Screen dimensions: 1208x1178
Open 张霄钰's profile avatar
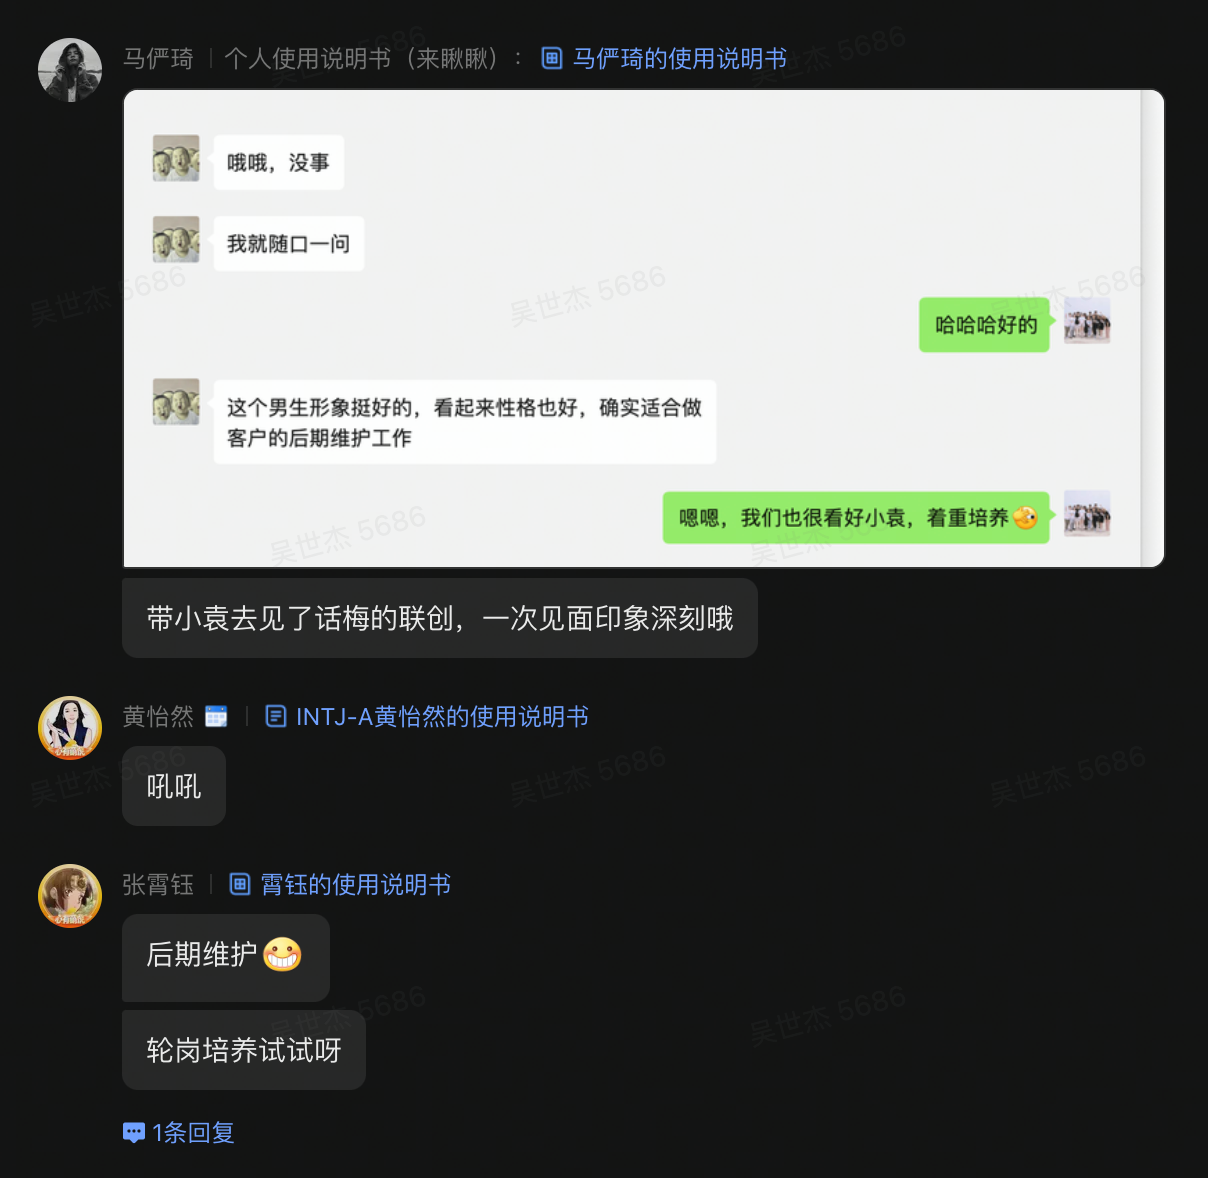click(70, 896)
